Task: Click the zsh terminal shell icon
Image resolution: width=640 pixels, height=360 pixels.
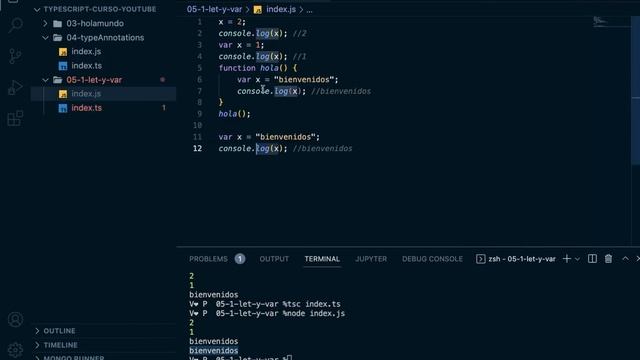Action: [x=480, y=259]
